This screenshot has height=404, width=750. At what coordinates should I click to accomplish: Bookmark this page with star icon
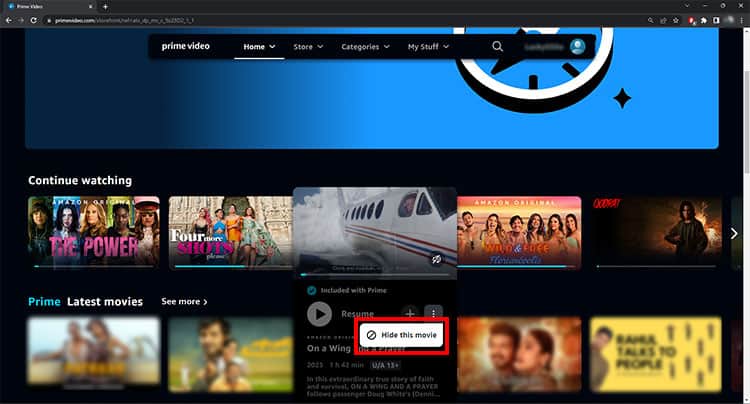[676, 20]
